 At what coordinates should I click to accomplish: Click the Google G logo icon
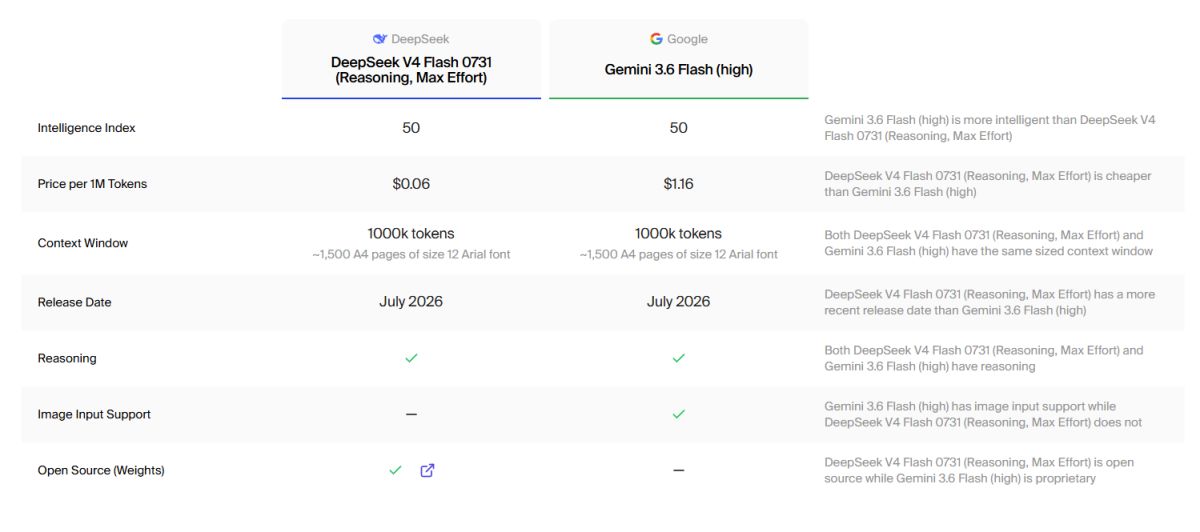[x=656, y=39]
